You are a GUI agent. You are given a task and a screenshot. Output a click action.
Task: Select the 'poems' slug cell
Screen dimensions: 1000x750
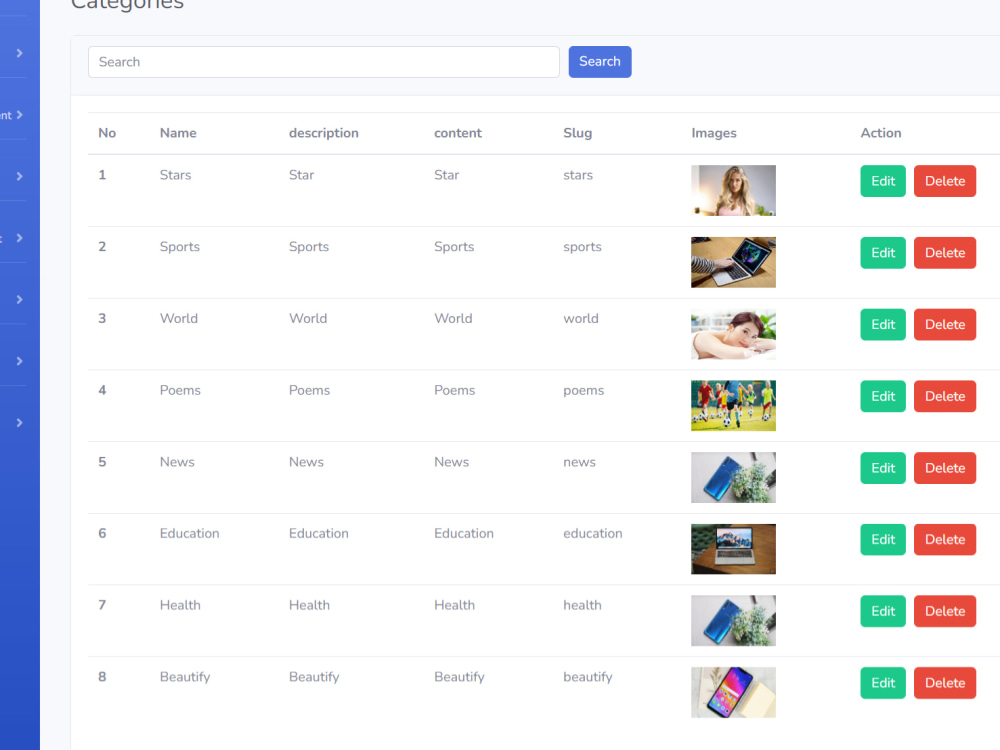pos(584,390)
